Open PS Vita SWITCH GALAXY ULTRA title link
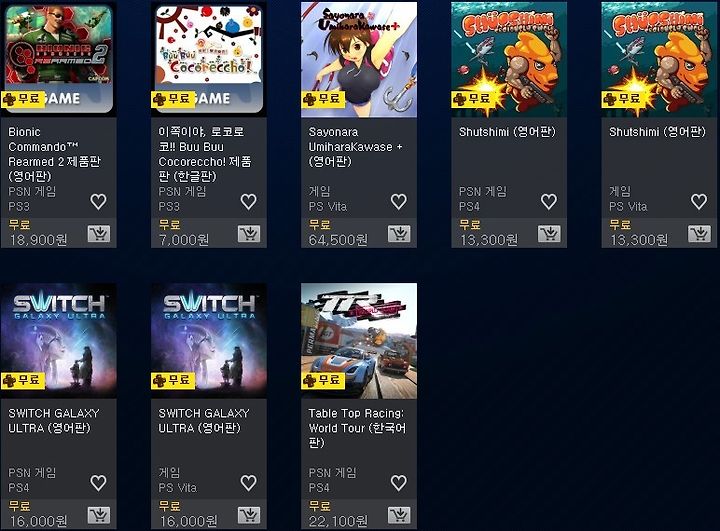Image resolution: width=720 pixels, height=531 pixels. [x=204, y=421]
